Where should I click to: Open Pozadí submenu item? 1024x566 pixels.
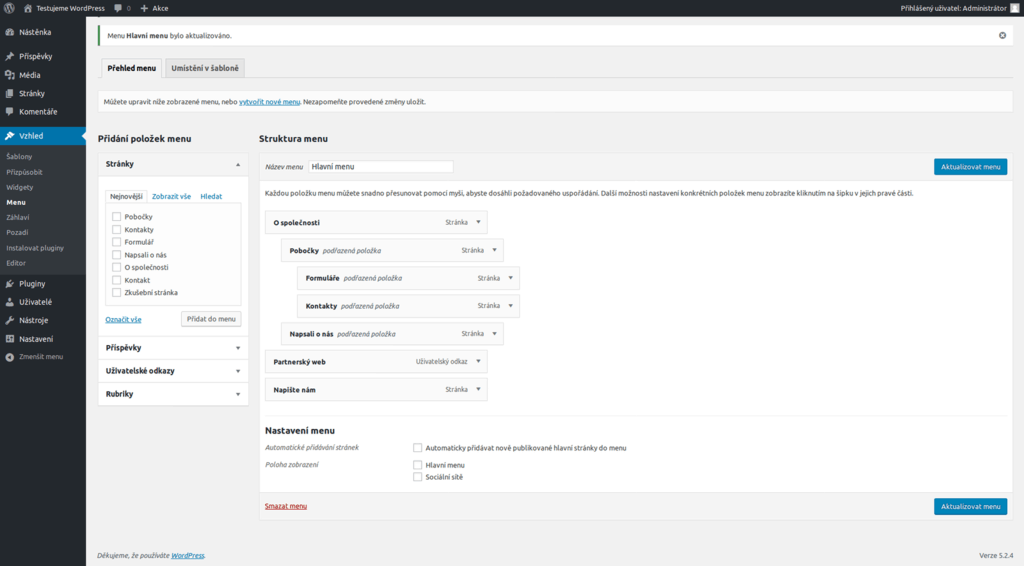pos(17,232)
